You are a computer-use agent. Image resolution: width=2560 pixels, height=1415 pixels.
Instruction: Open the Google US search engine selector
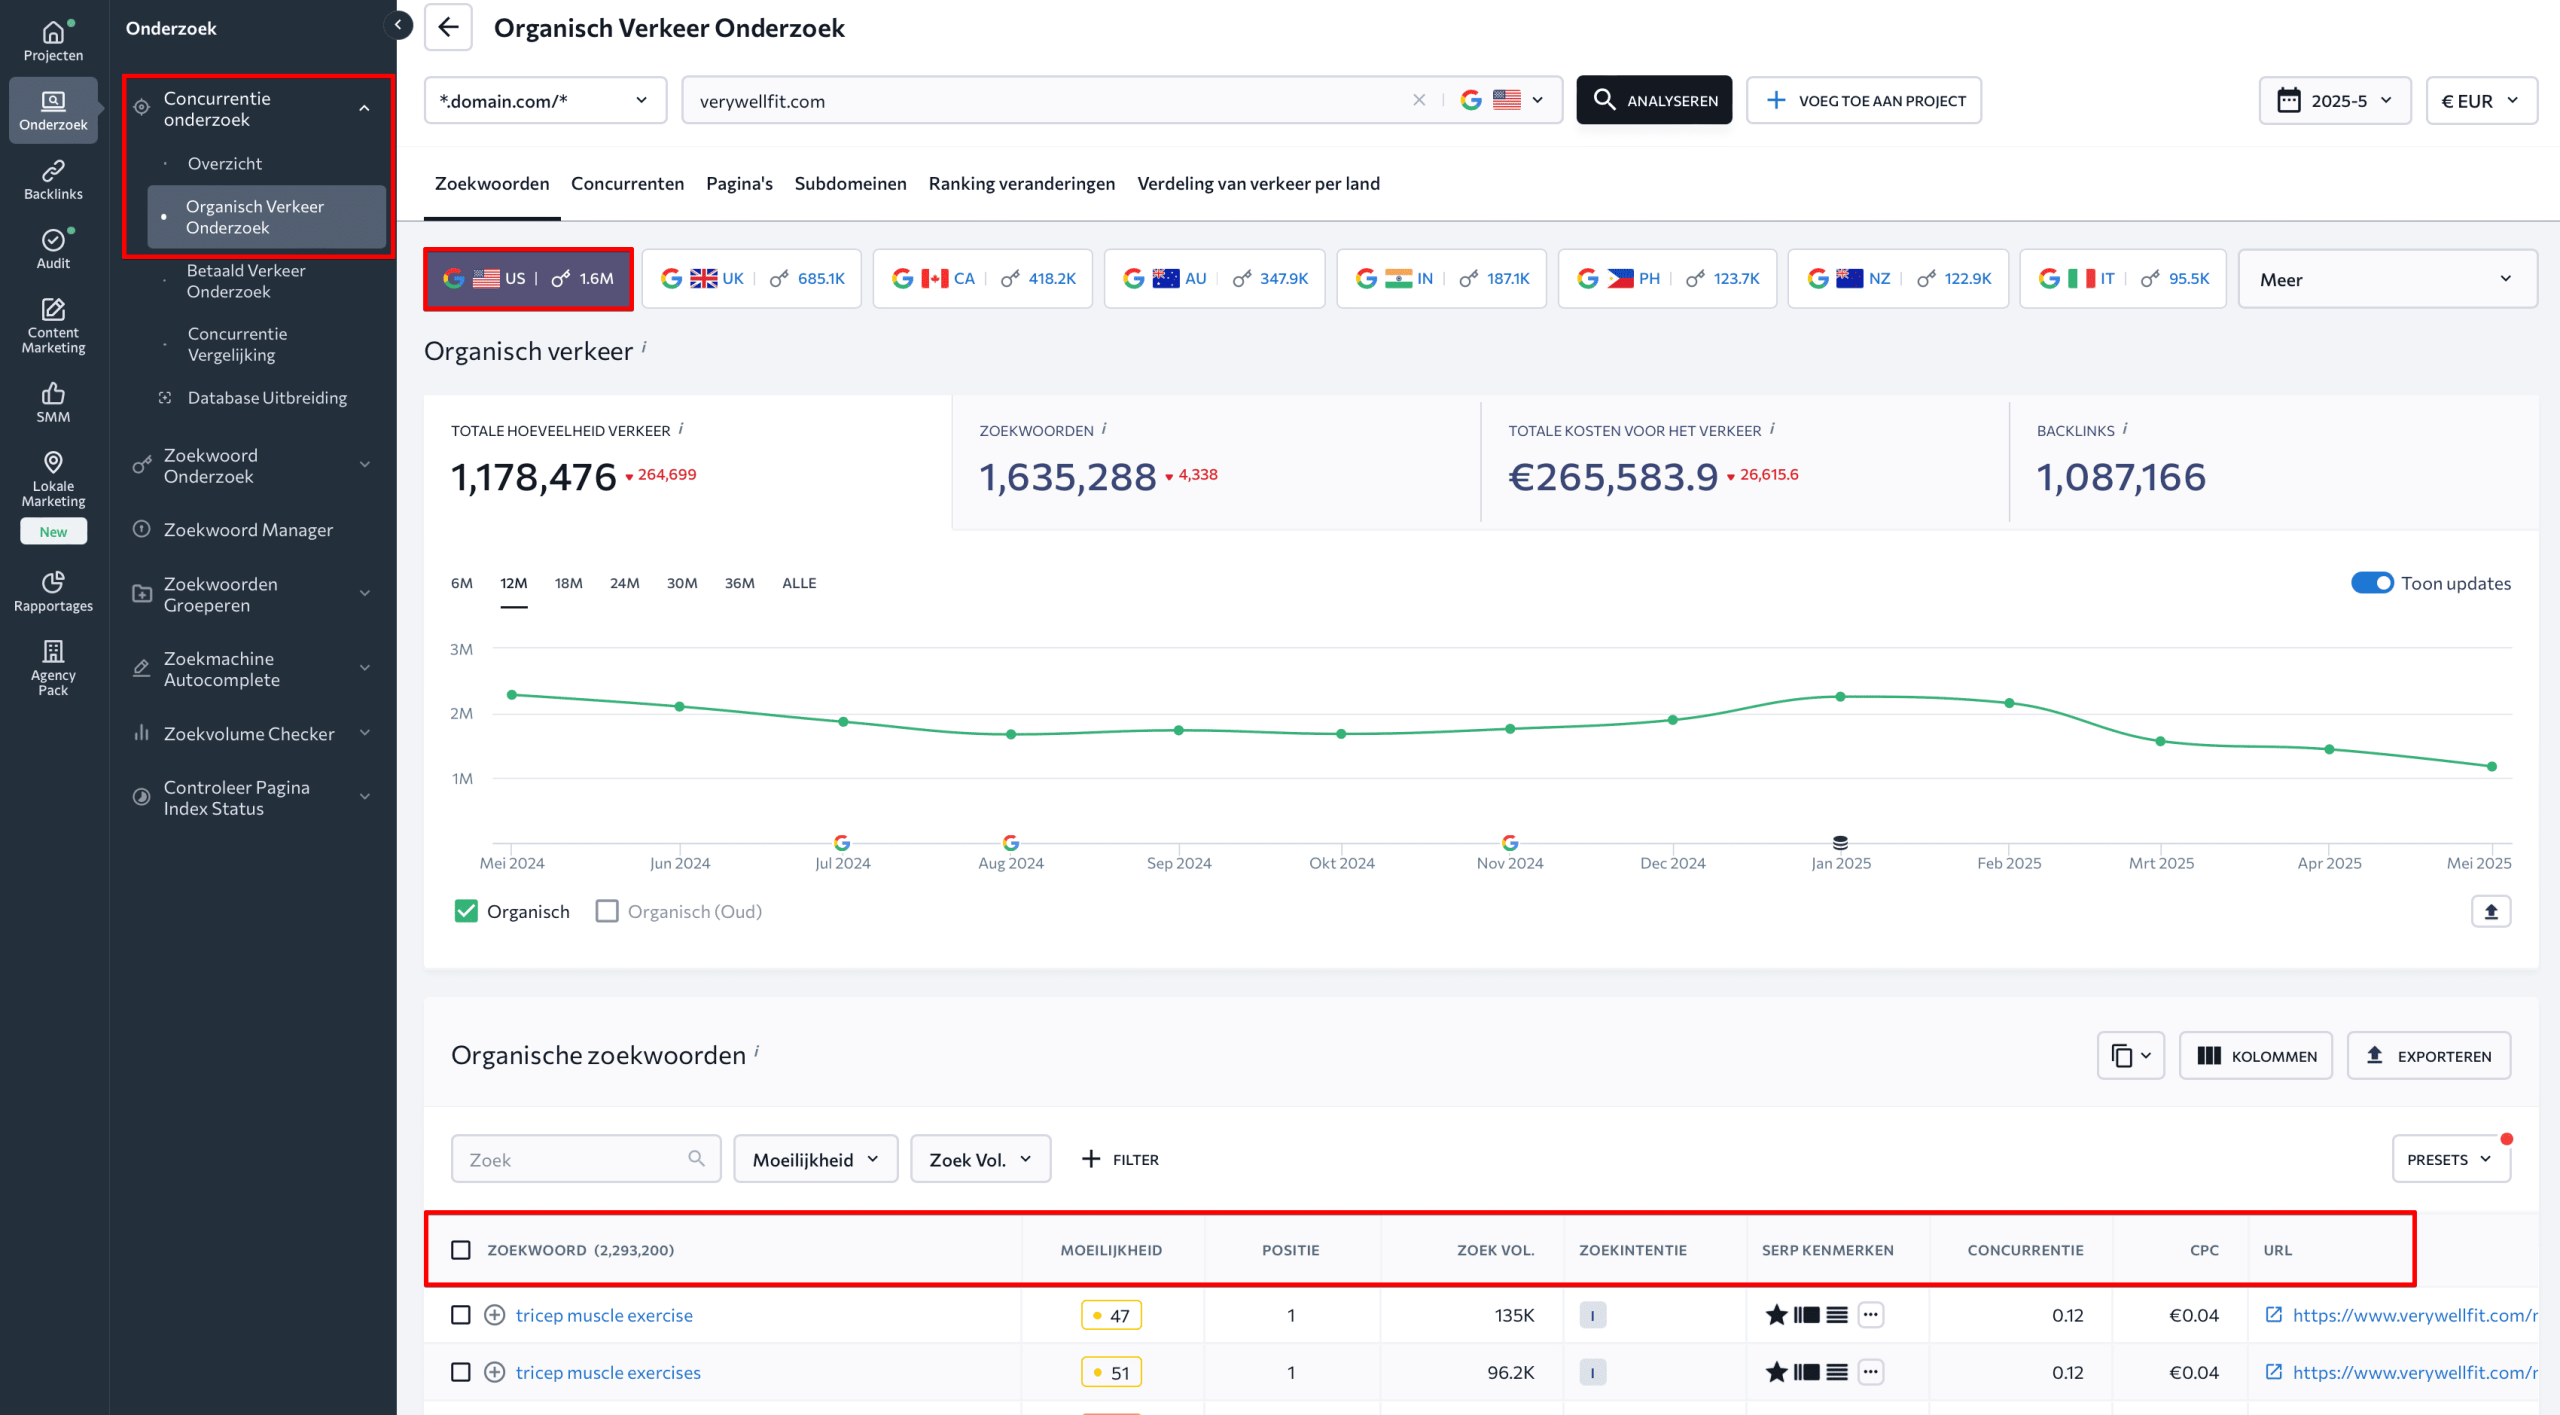point(1503,100)
